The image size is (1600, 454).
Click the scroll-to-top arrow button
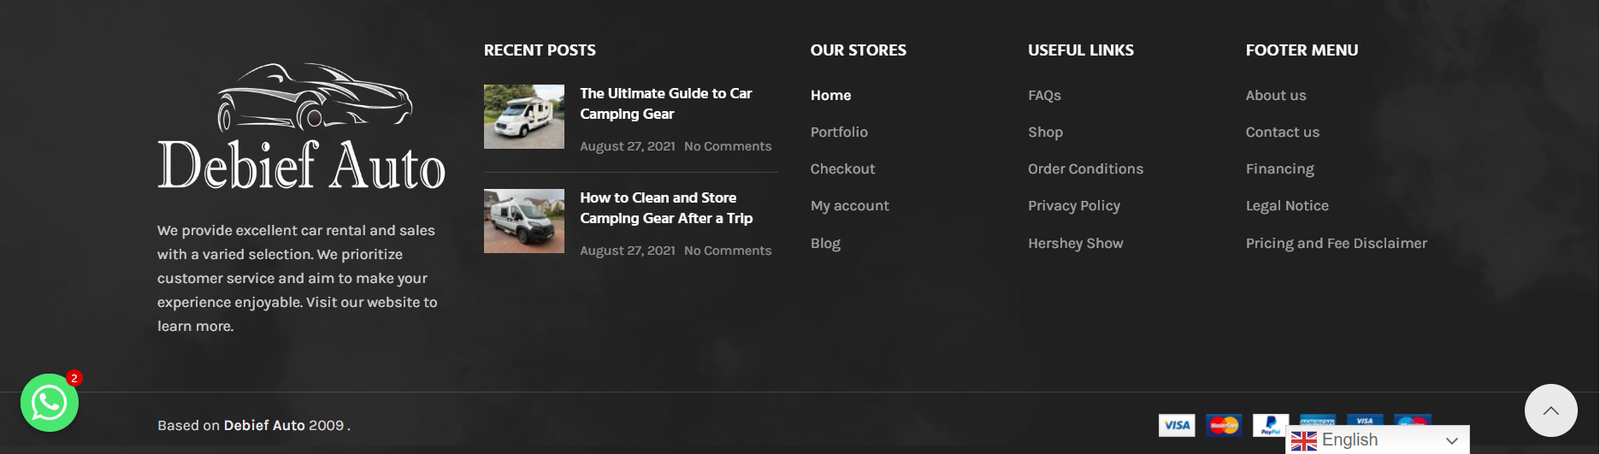tap(1550, 410)
